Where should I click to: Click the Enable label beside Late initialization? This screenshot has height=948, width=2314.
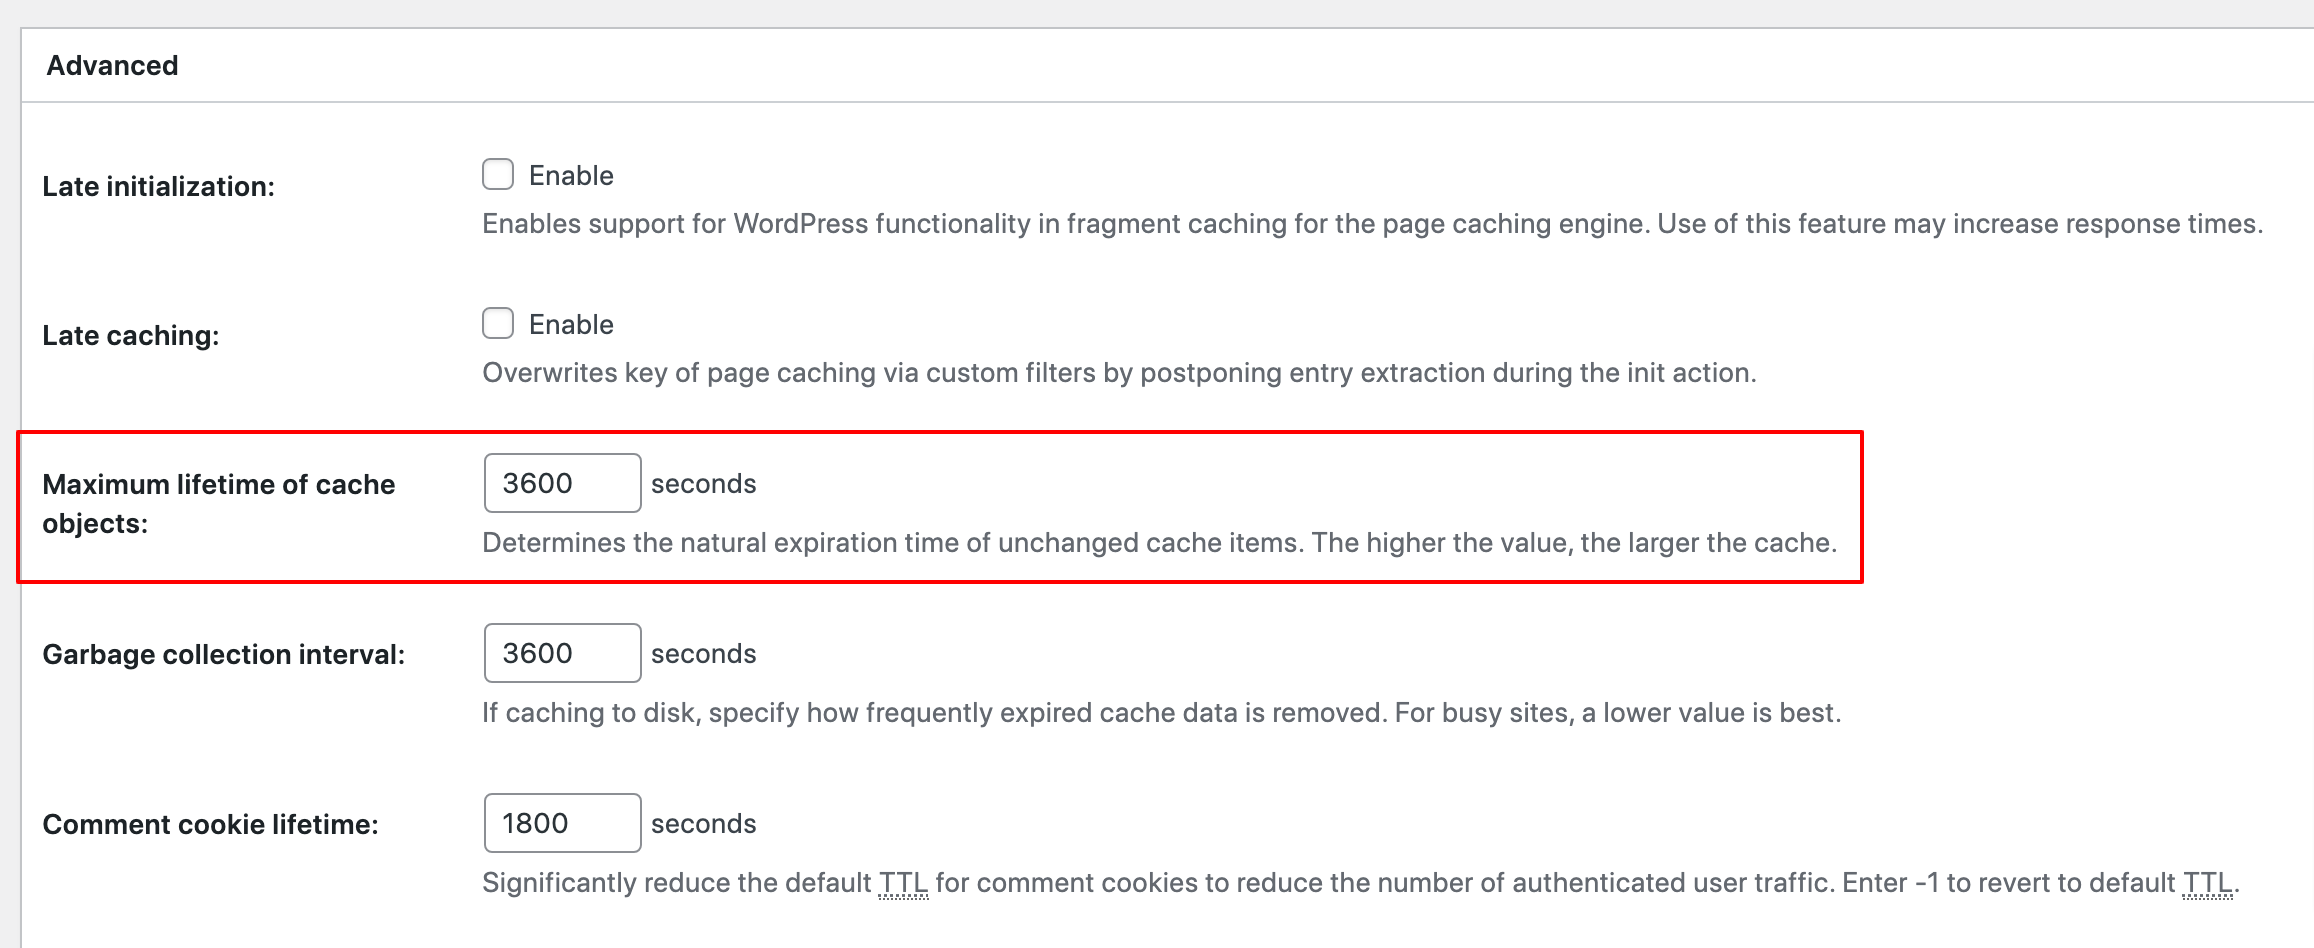pyautogui.click(x=571, y=176)
